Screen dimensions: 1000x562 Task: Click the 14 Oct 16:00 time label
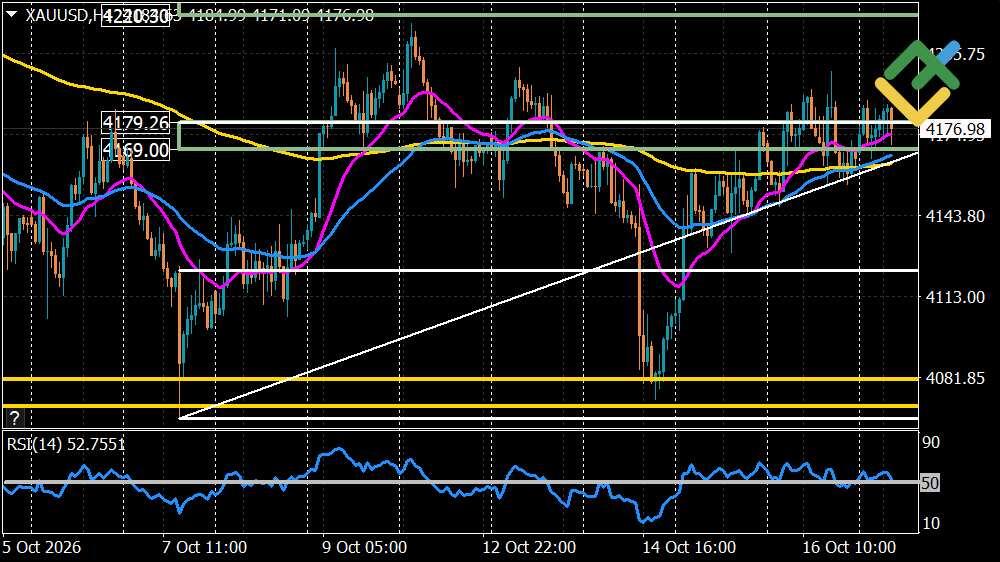coord(689,547)
